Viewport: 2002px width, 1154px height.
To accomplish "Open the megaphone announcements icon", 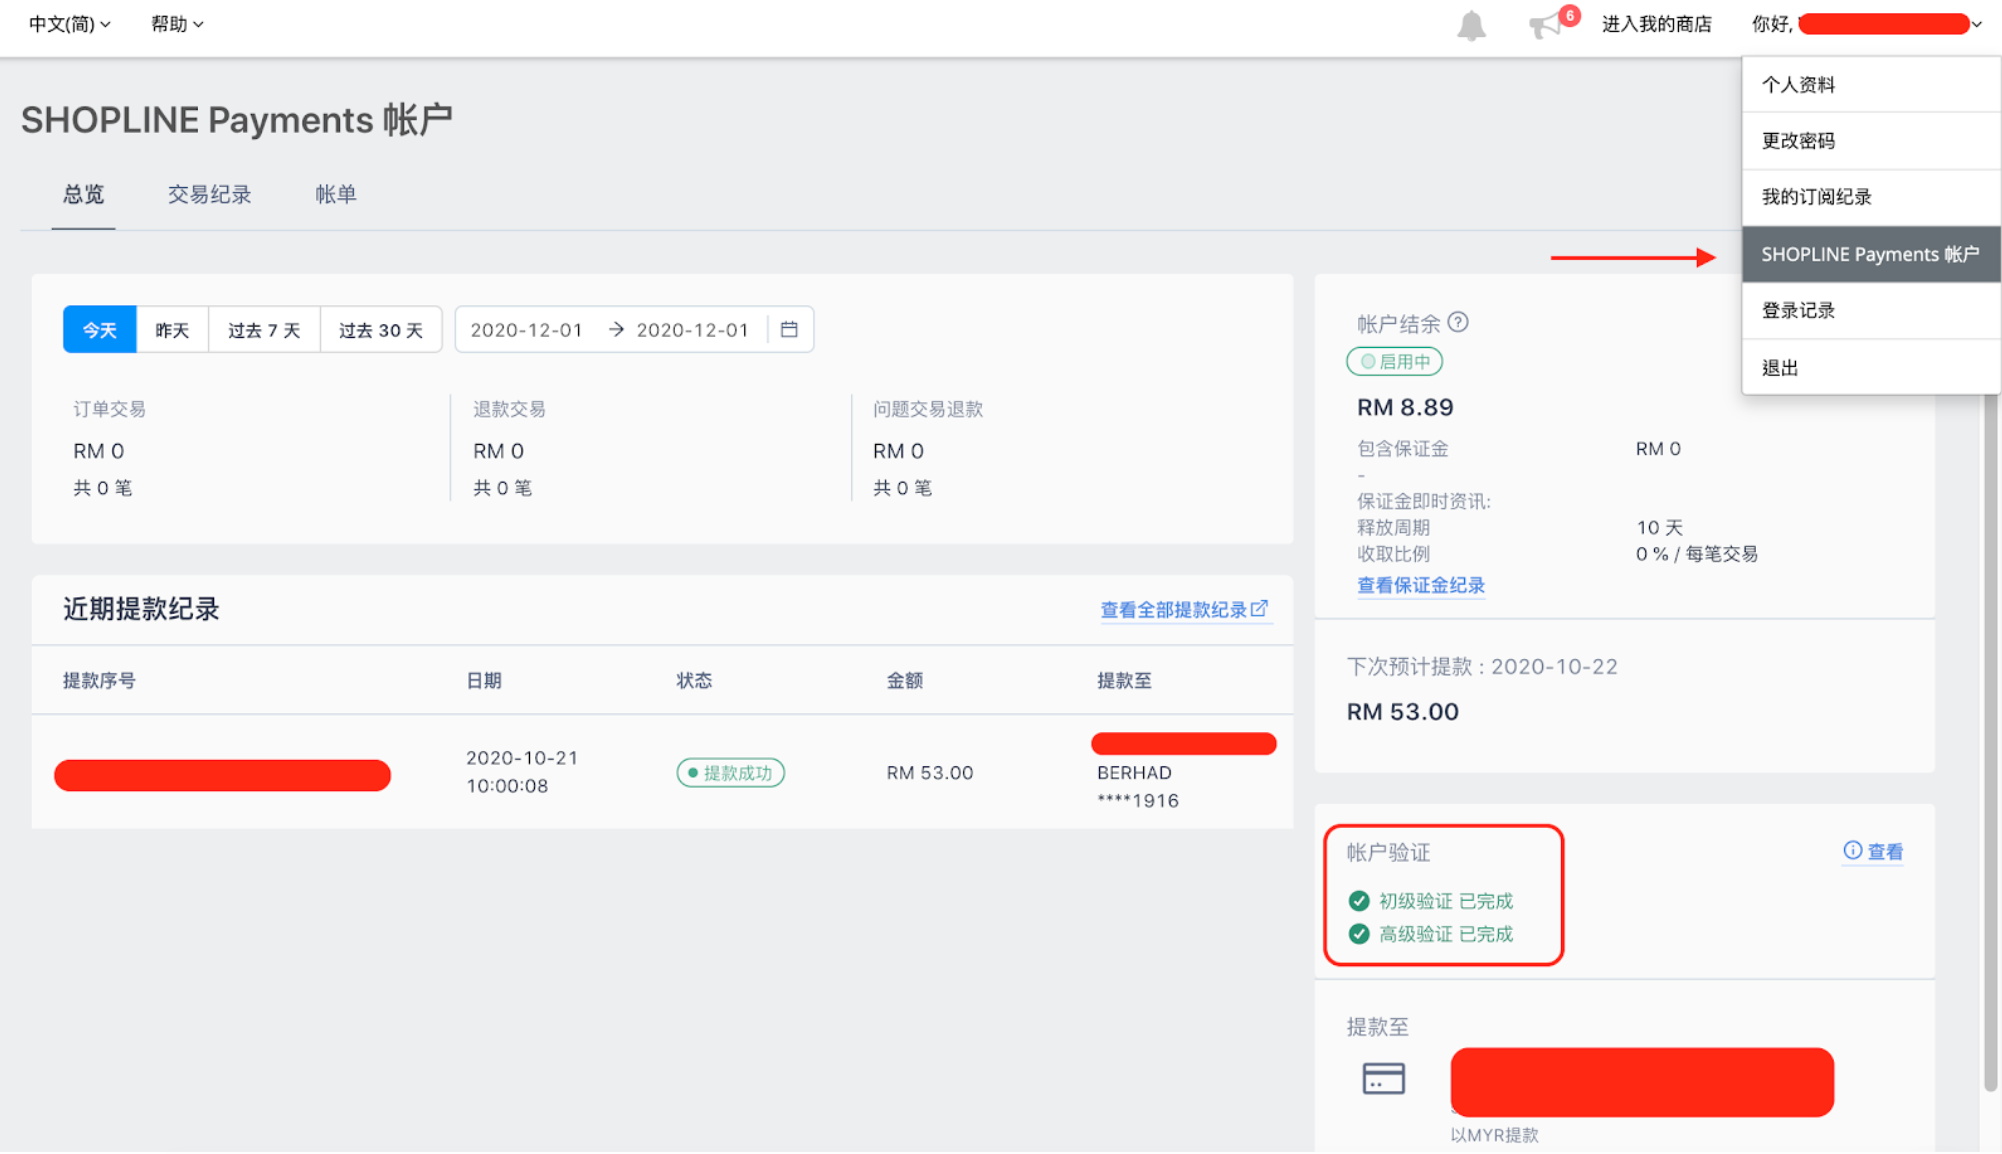I will (x=1546, y=25).
